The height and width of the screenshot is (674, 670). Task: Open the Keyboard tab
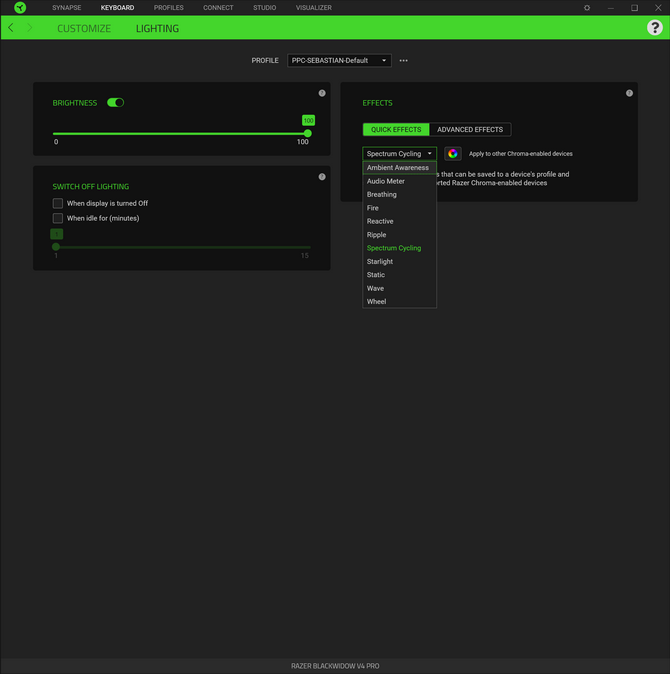117,8
